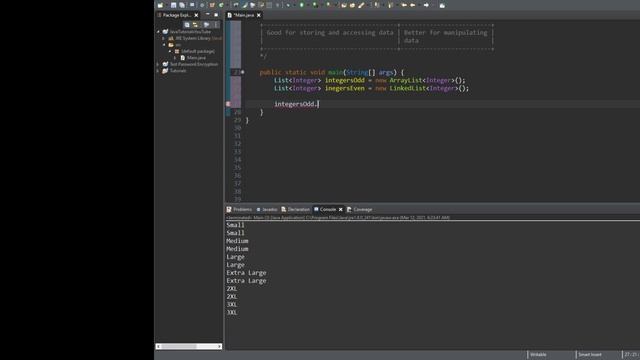Image resolution: width=640 pixels, height=360 pixels.
Task: Click the Save All toolbar icon
Action: 182,5
